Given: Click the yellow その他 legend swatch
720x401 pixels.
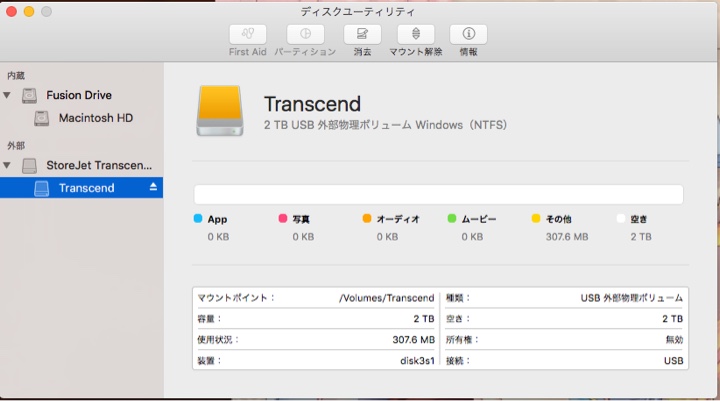Looking at the screenshot, I should tap(536, 219).
